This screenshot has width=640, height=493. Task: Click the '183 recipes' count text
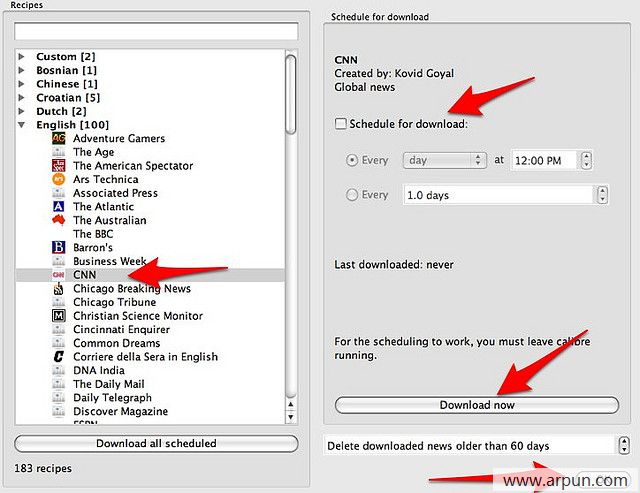click(43, 468)
